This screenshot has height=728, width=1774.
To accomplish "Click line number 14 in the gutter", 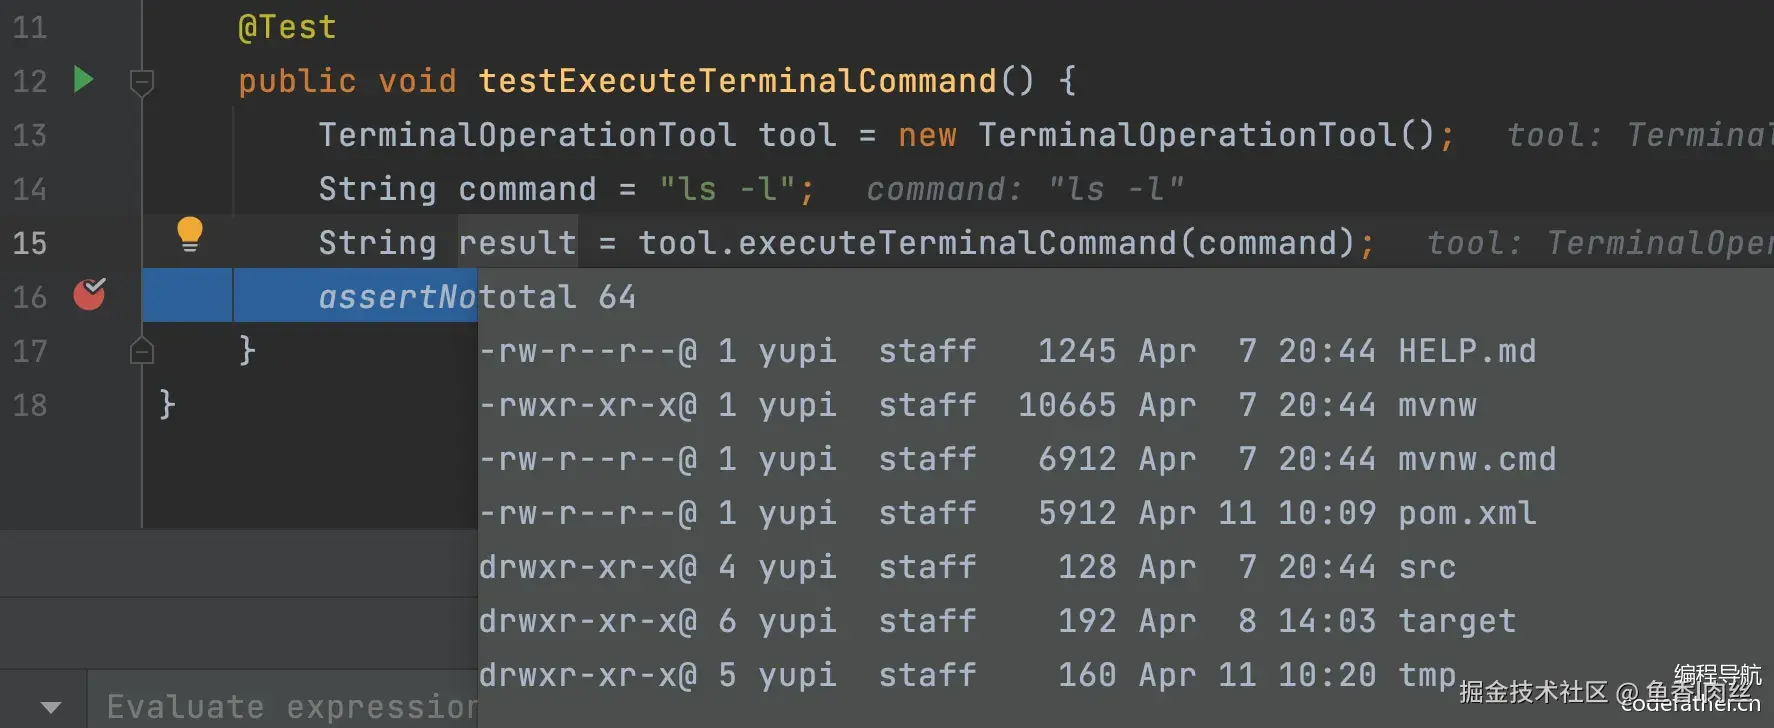I will point(30,189).
